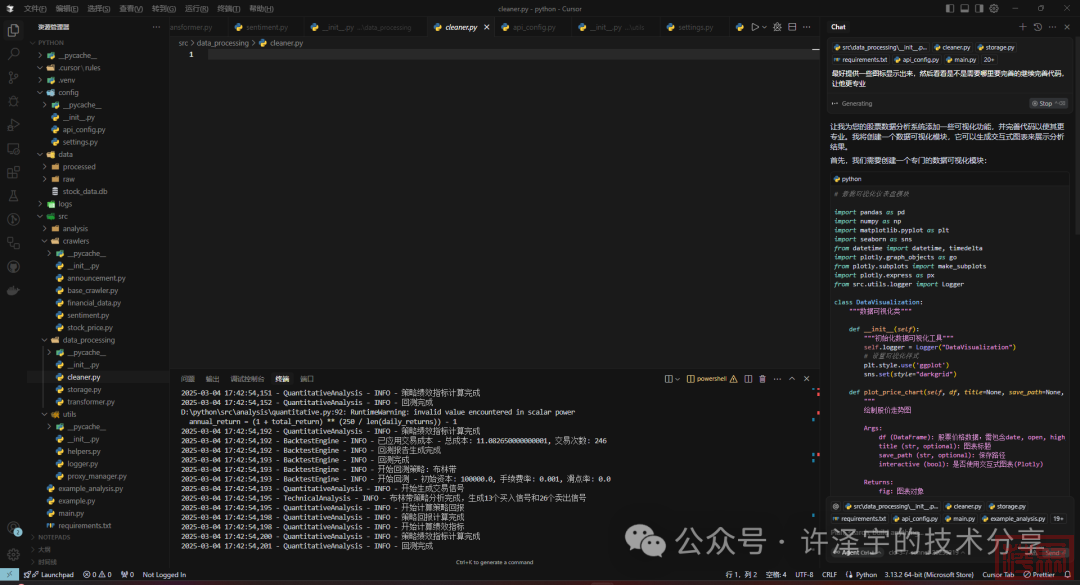1080x585 pixels.
Task: Click the CRLF line ending indicator
Action: point(829,575)
